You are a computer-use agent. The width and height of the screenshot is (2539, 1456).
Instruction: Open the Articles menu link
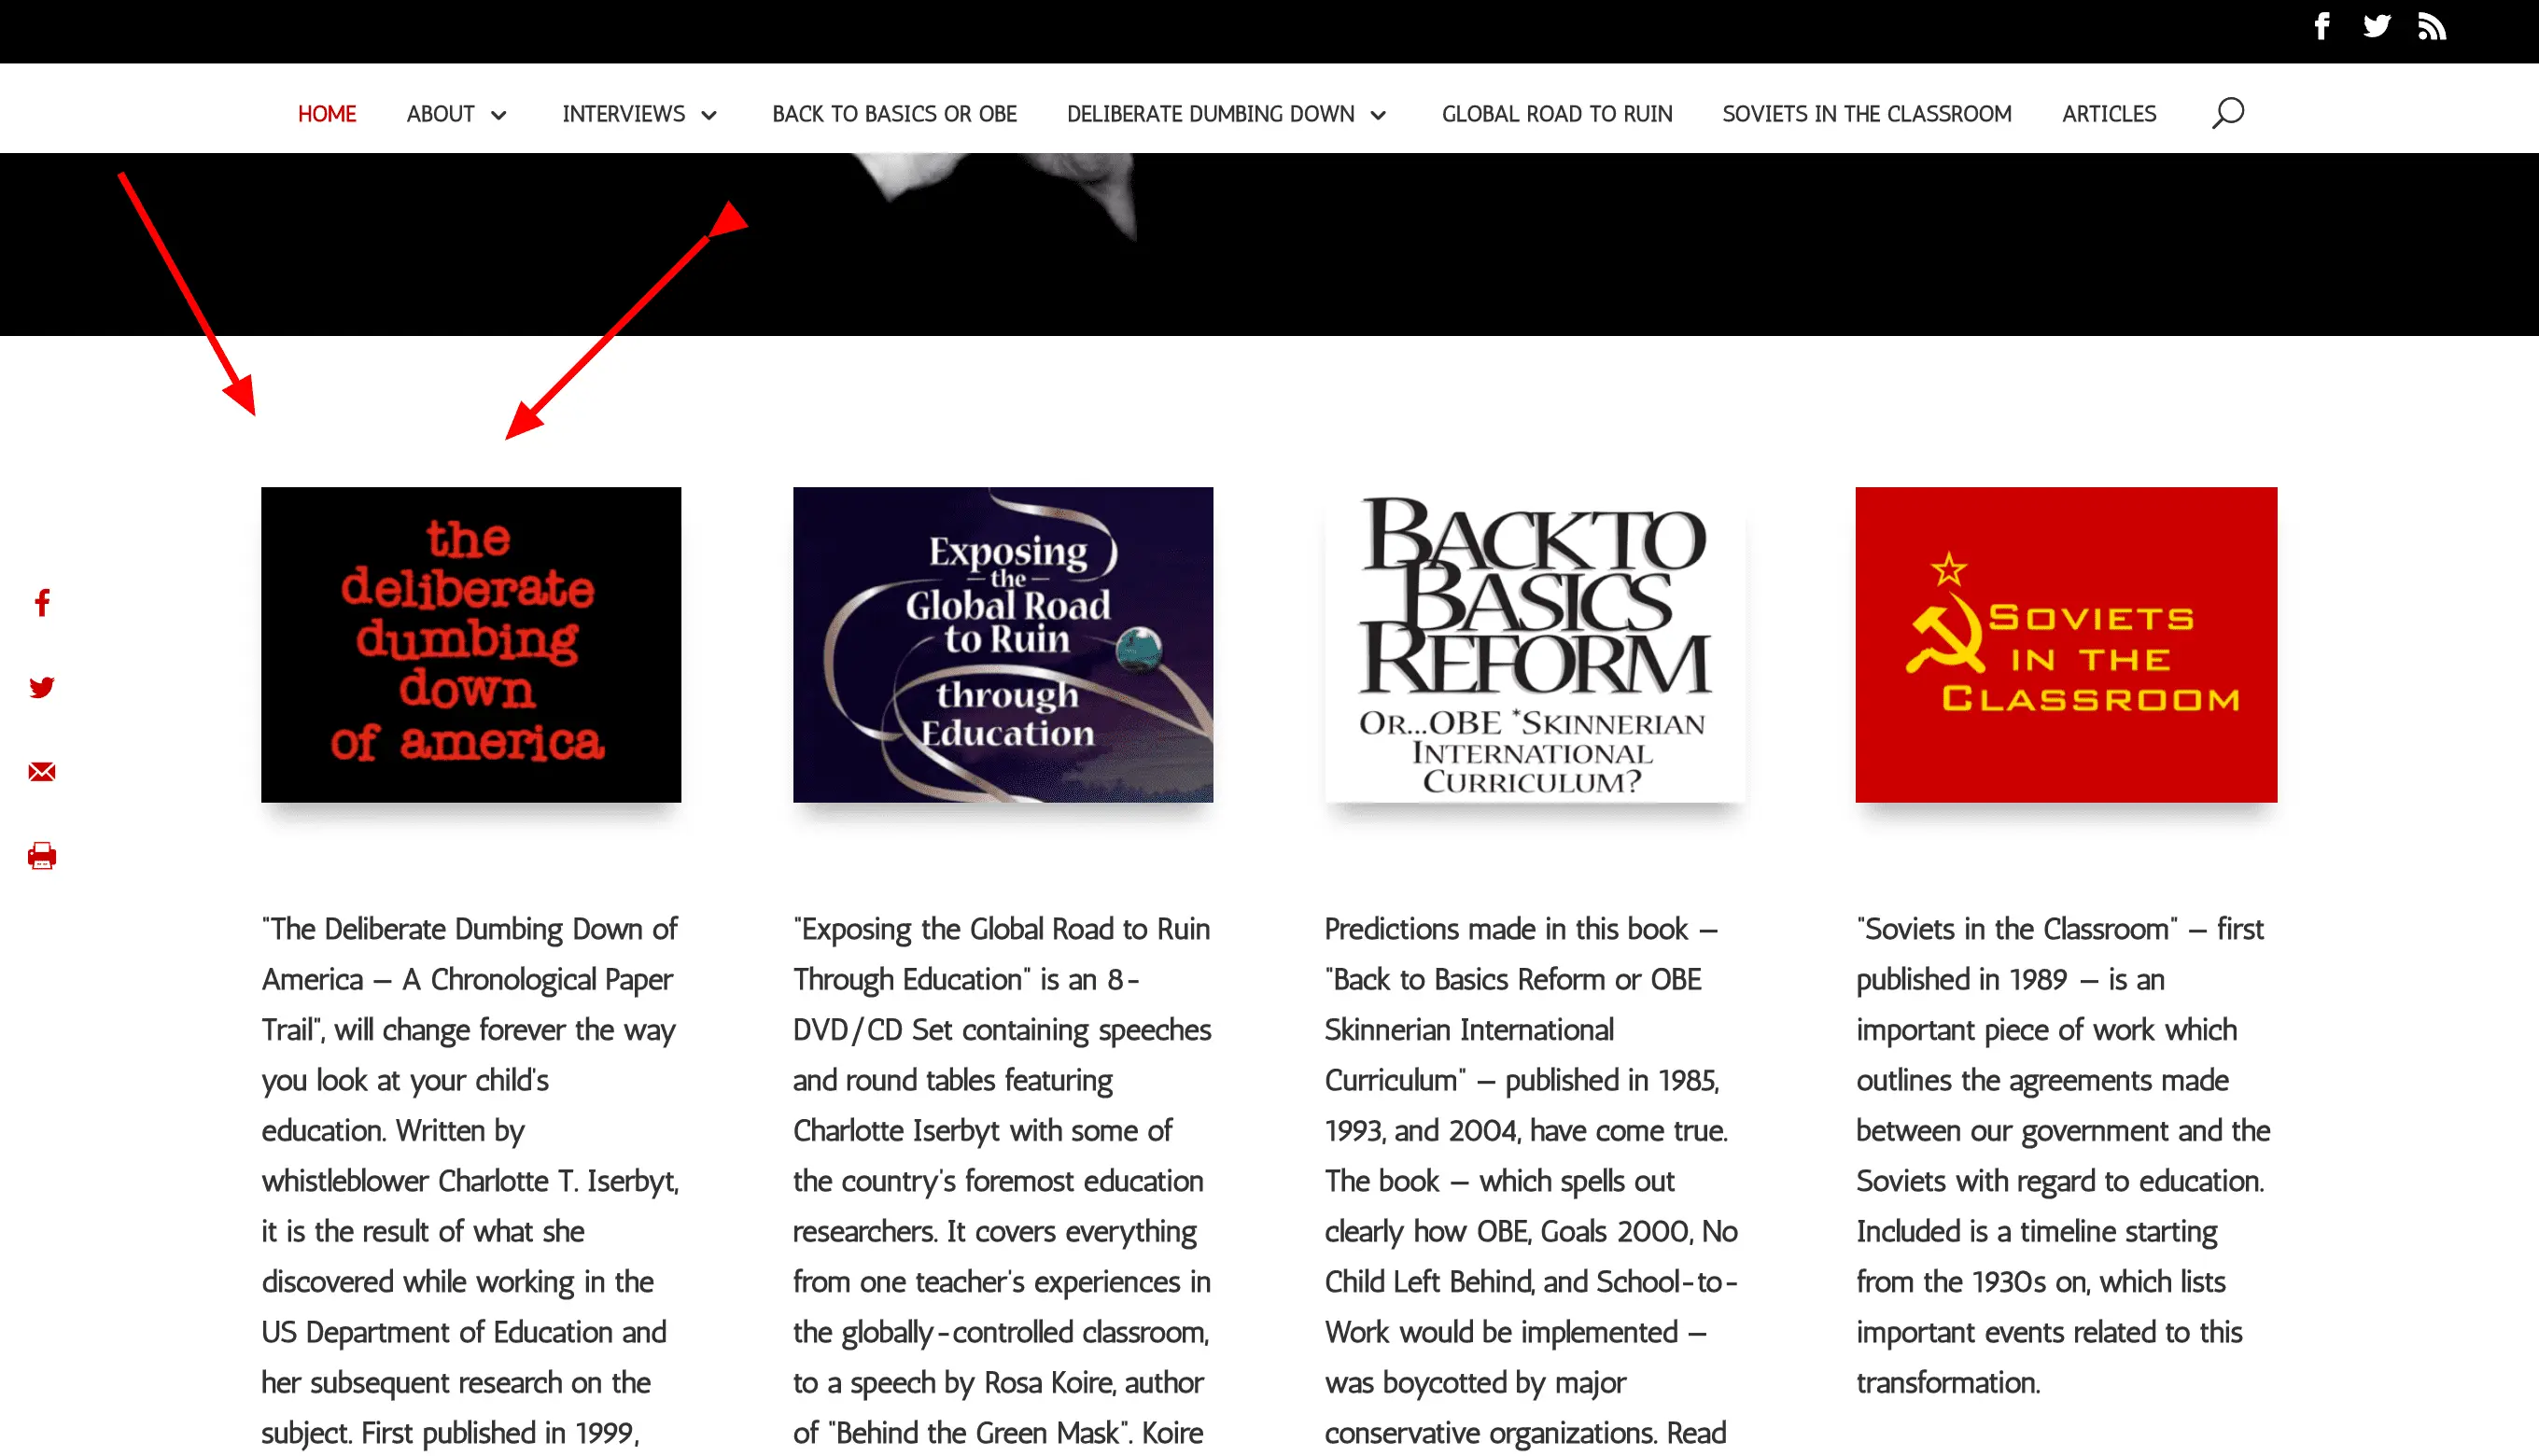[2109, 114]
